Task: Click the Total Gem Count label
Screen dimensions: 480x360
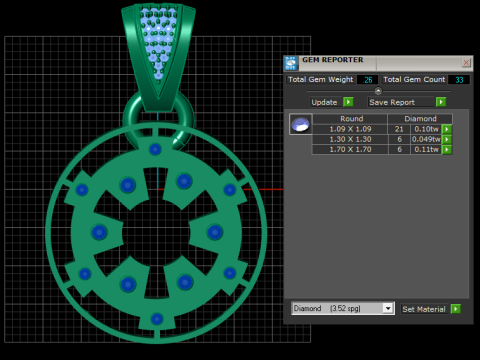Action: point(414,80)
